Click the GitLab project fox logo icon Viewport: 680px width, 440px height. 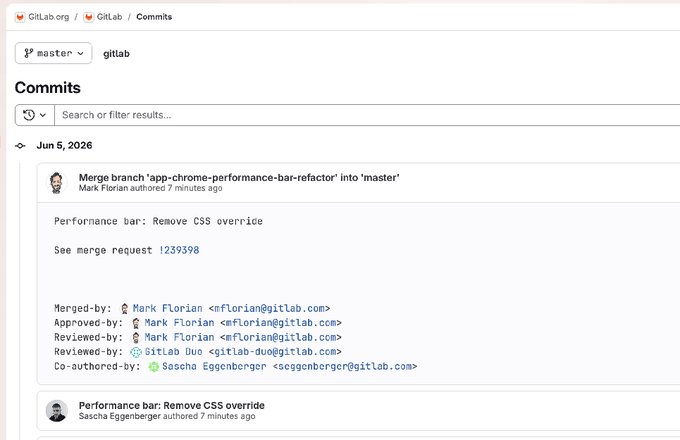pyautogui.click(x=88, y=17)
